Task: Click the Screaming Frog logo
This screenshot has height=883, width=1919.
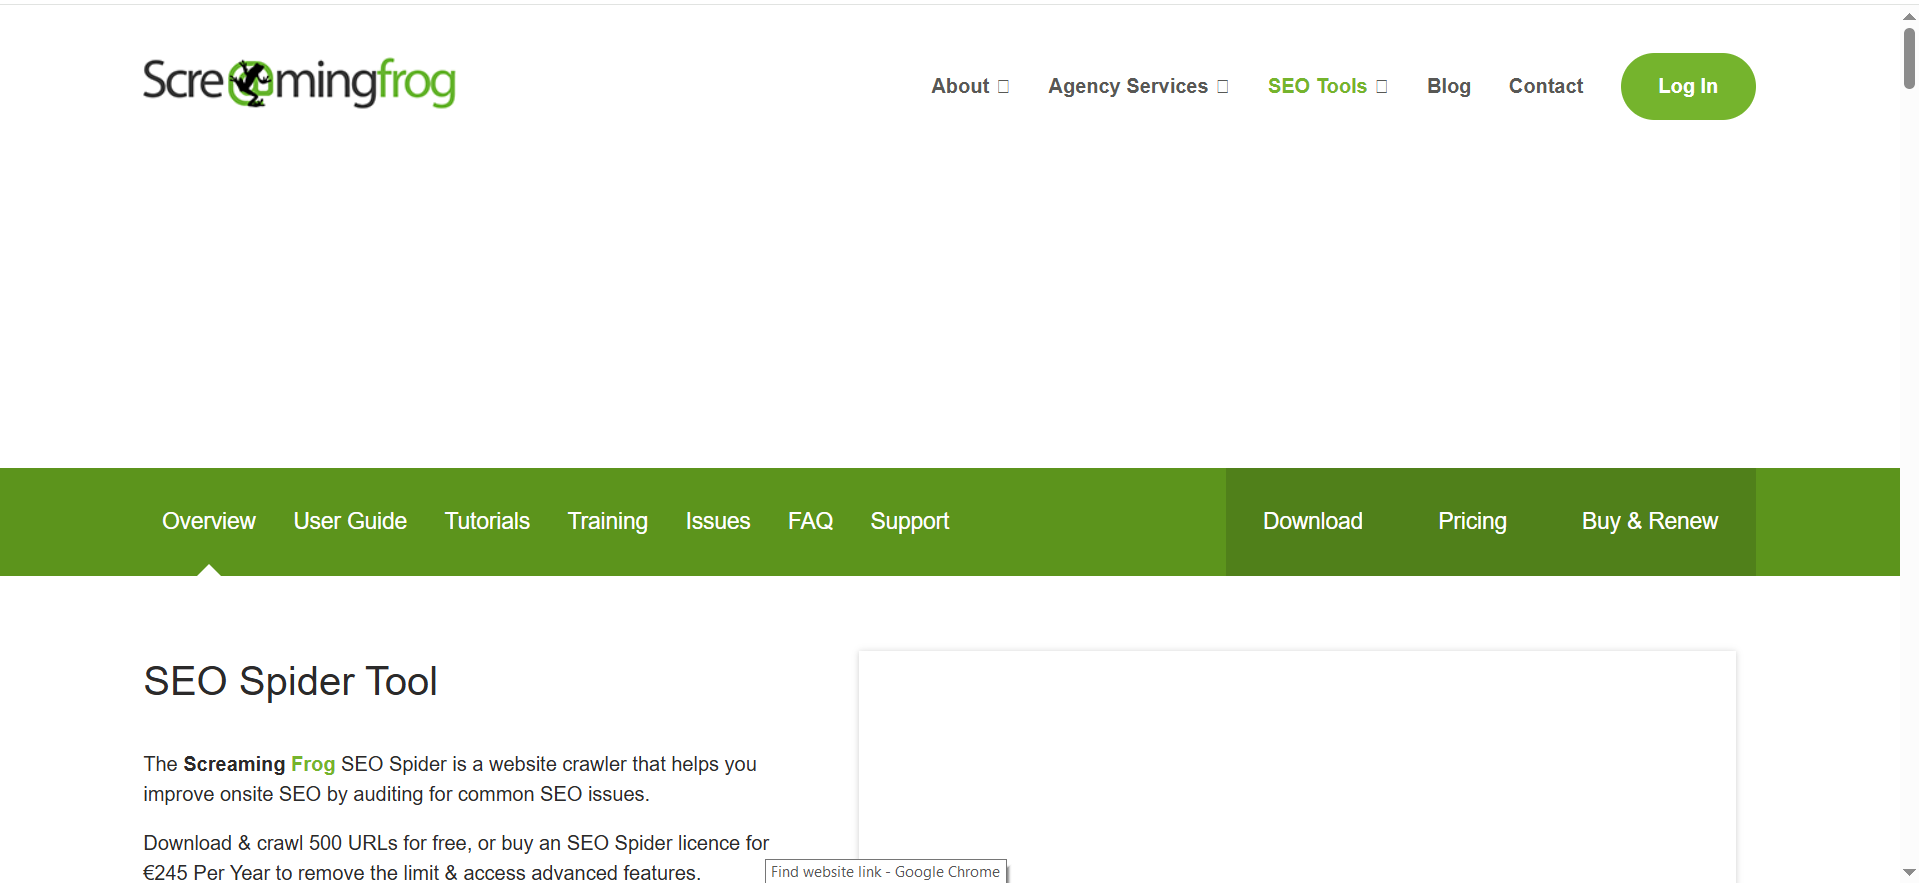Action: pyautogui.click(x=299, y=82)
